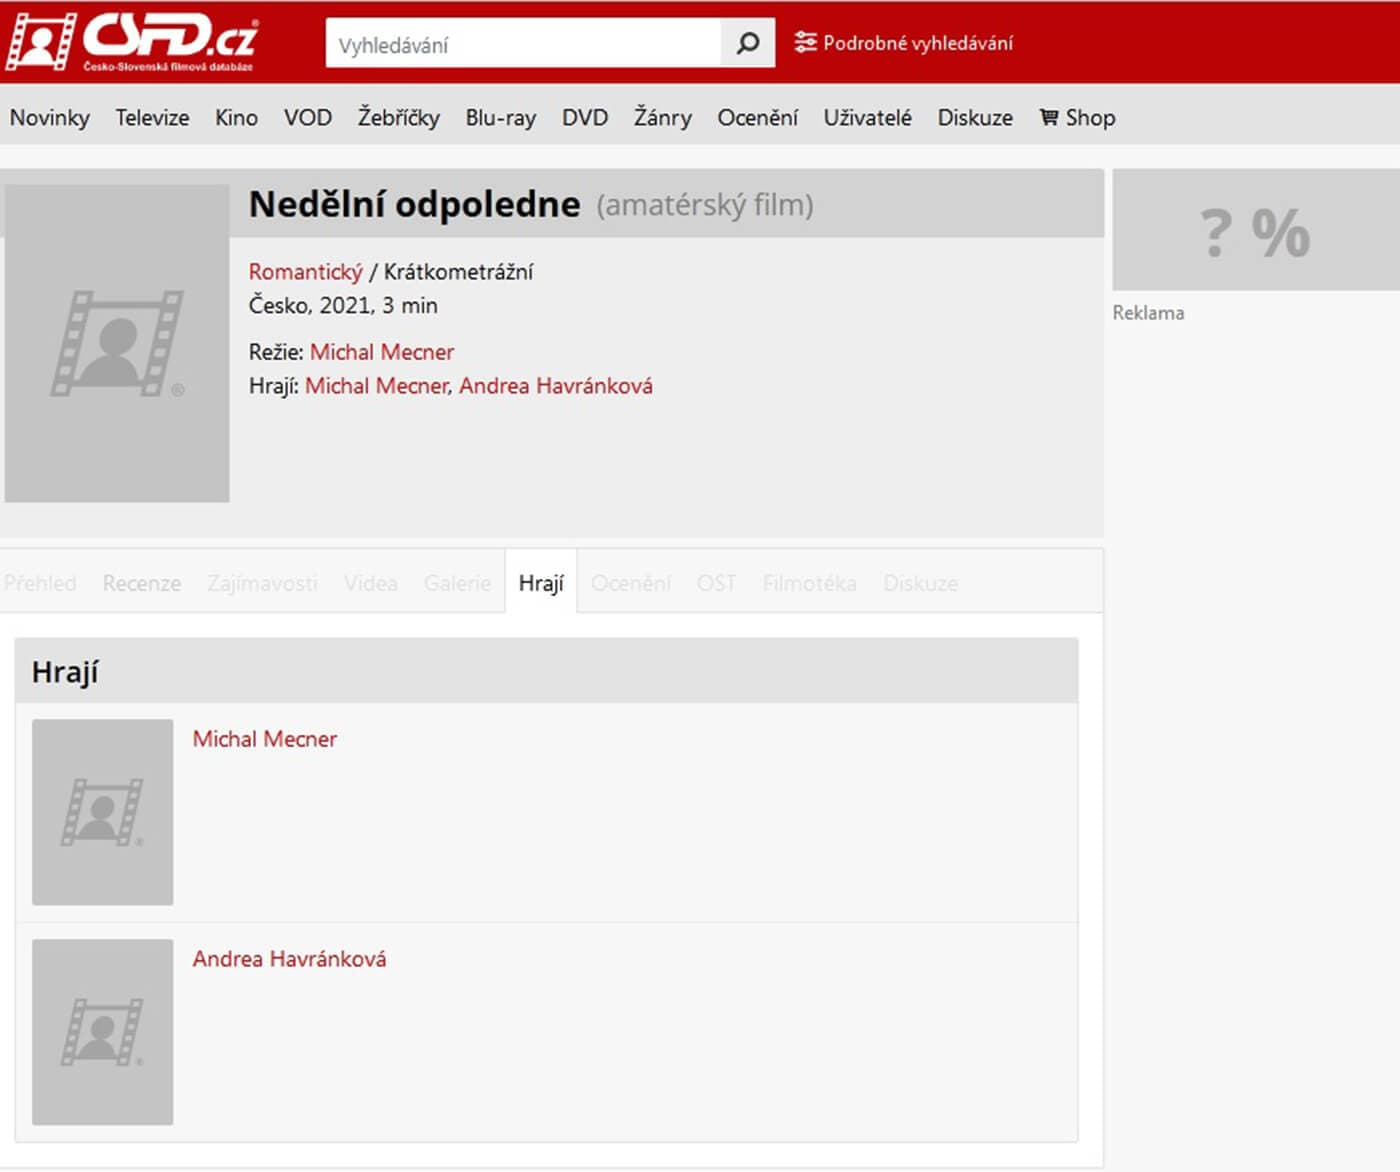Open the Uživatelé users page
Screen dimensions: 1400x1172
[x=867, y=118]
